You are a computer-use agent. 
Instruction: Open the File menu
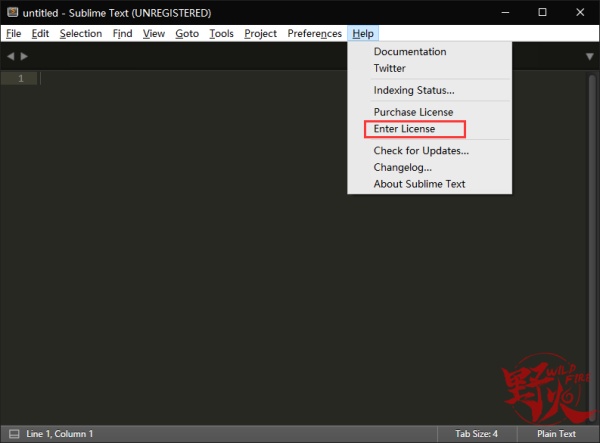(x=13, y=34)
